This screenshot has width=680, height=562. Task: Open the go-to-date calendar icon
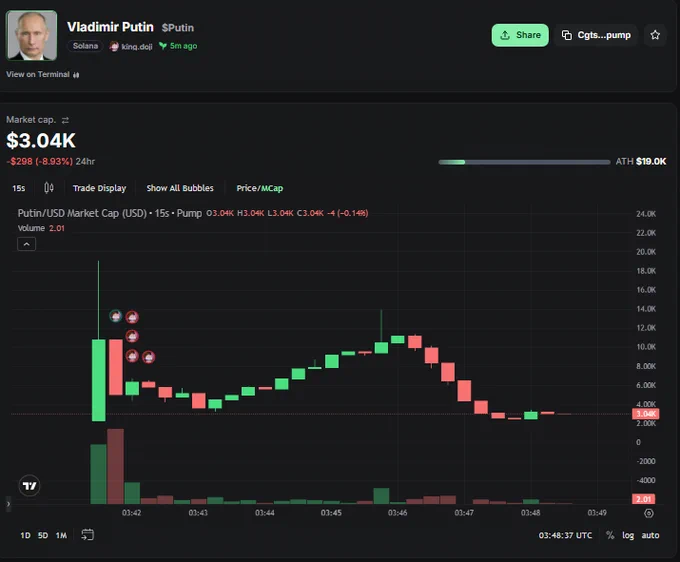(x=87, y=535)
